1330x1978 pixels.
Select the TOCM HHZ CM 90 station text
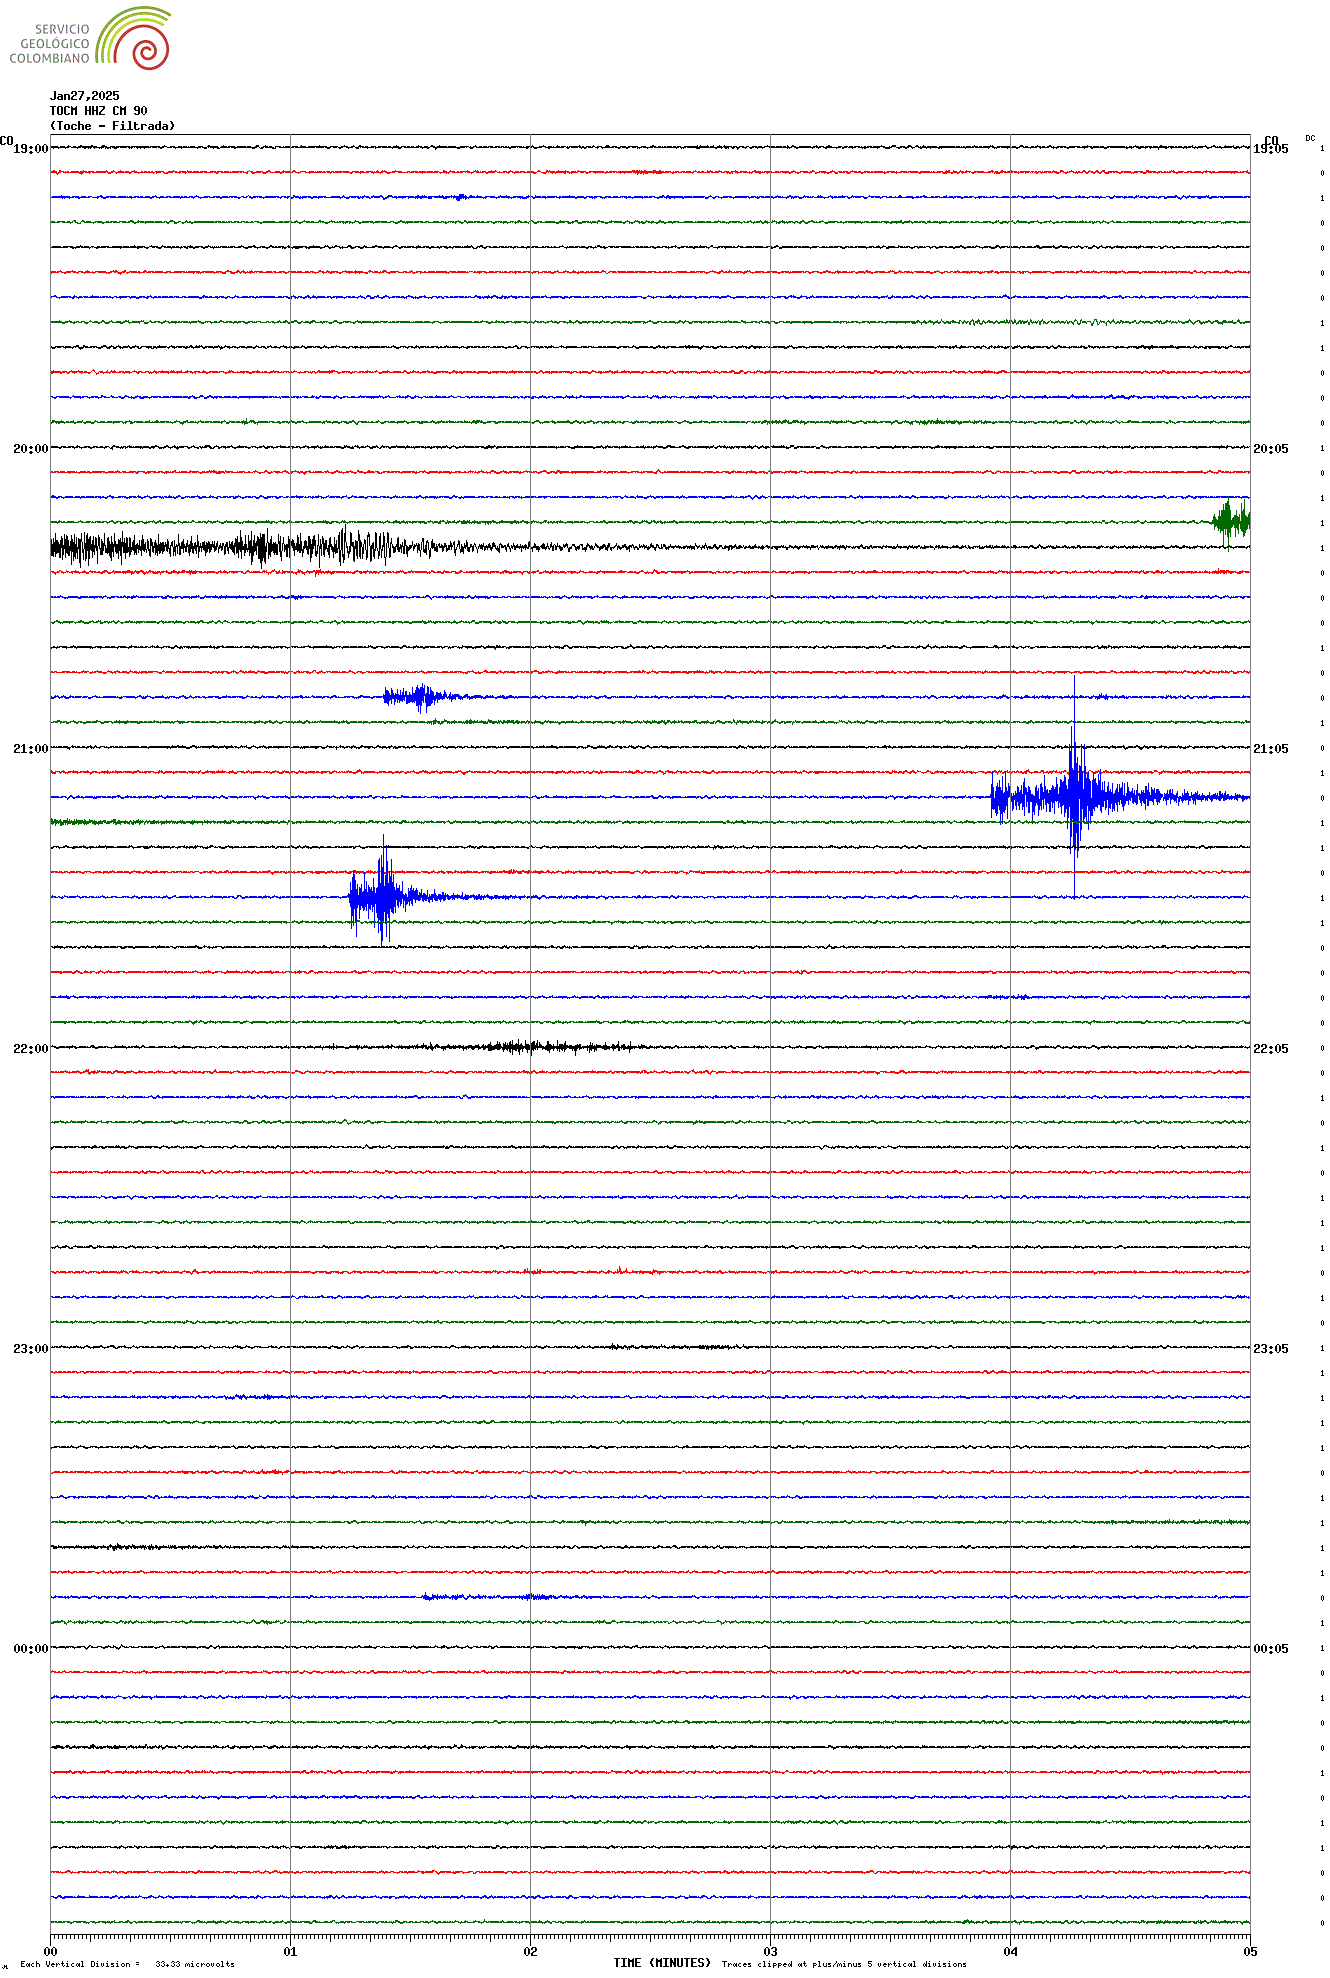(98, 111)
